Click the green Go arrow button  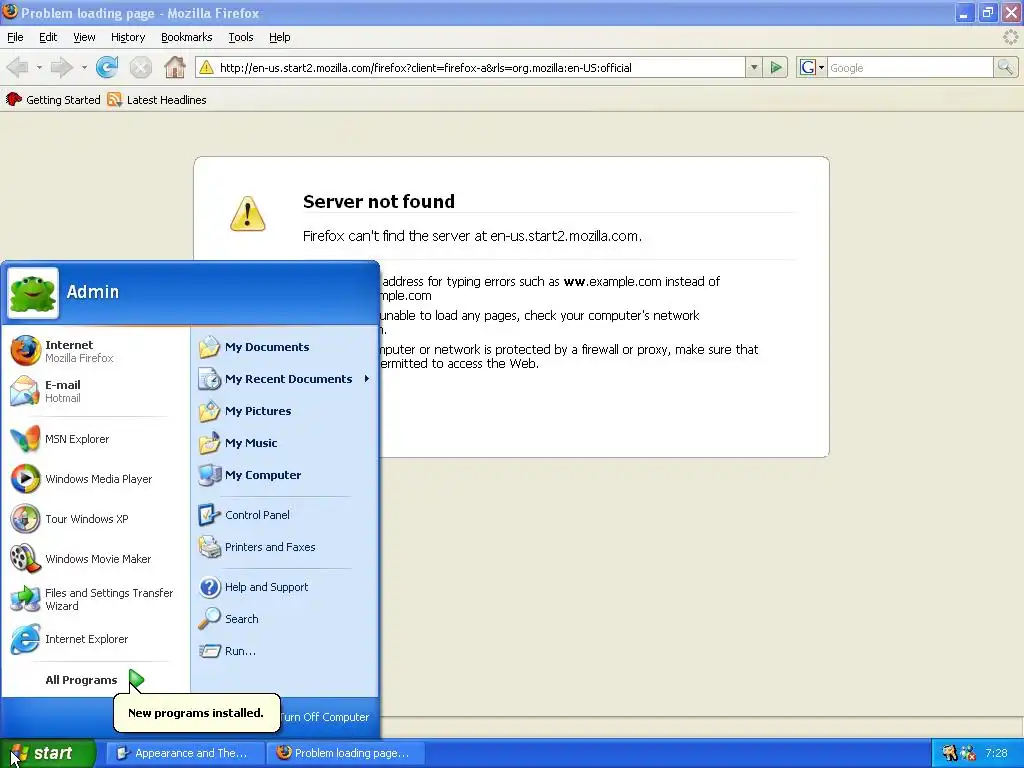pos(776,67)
